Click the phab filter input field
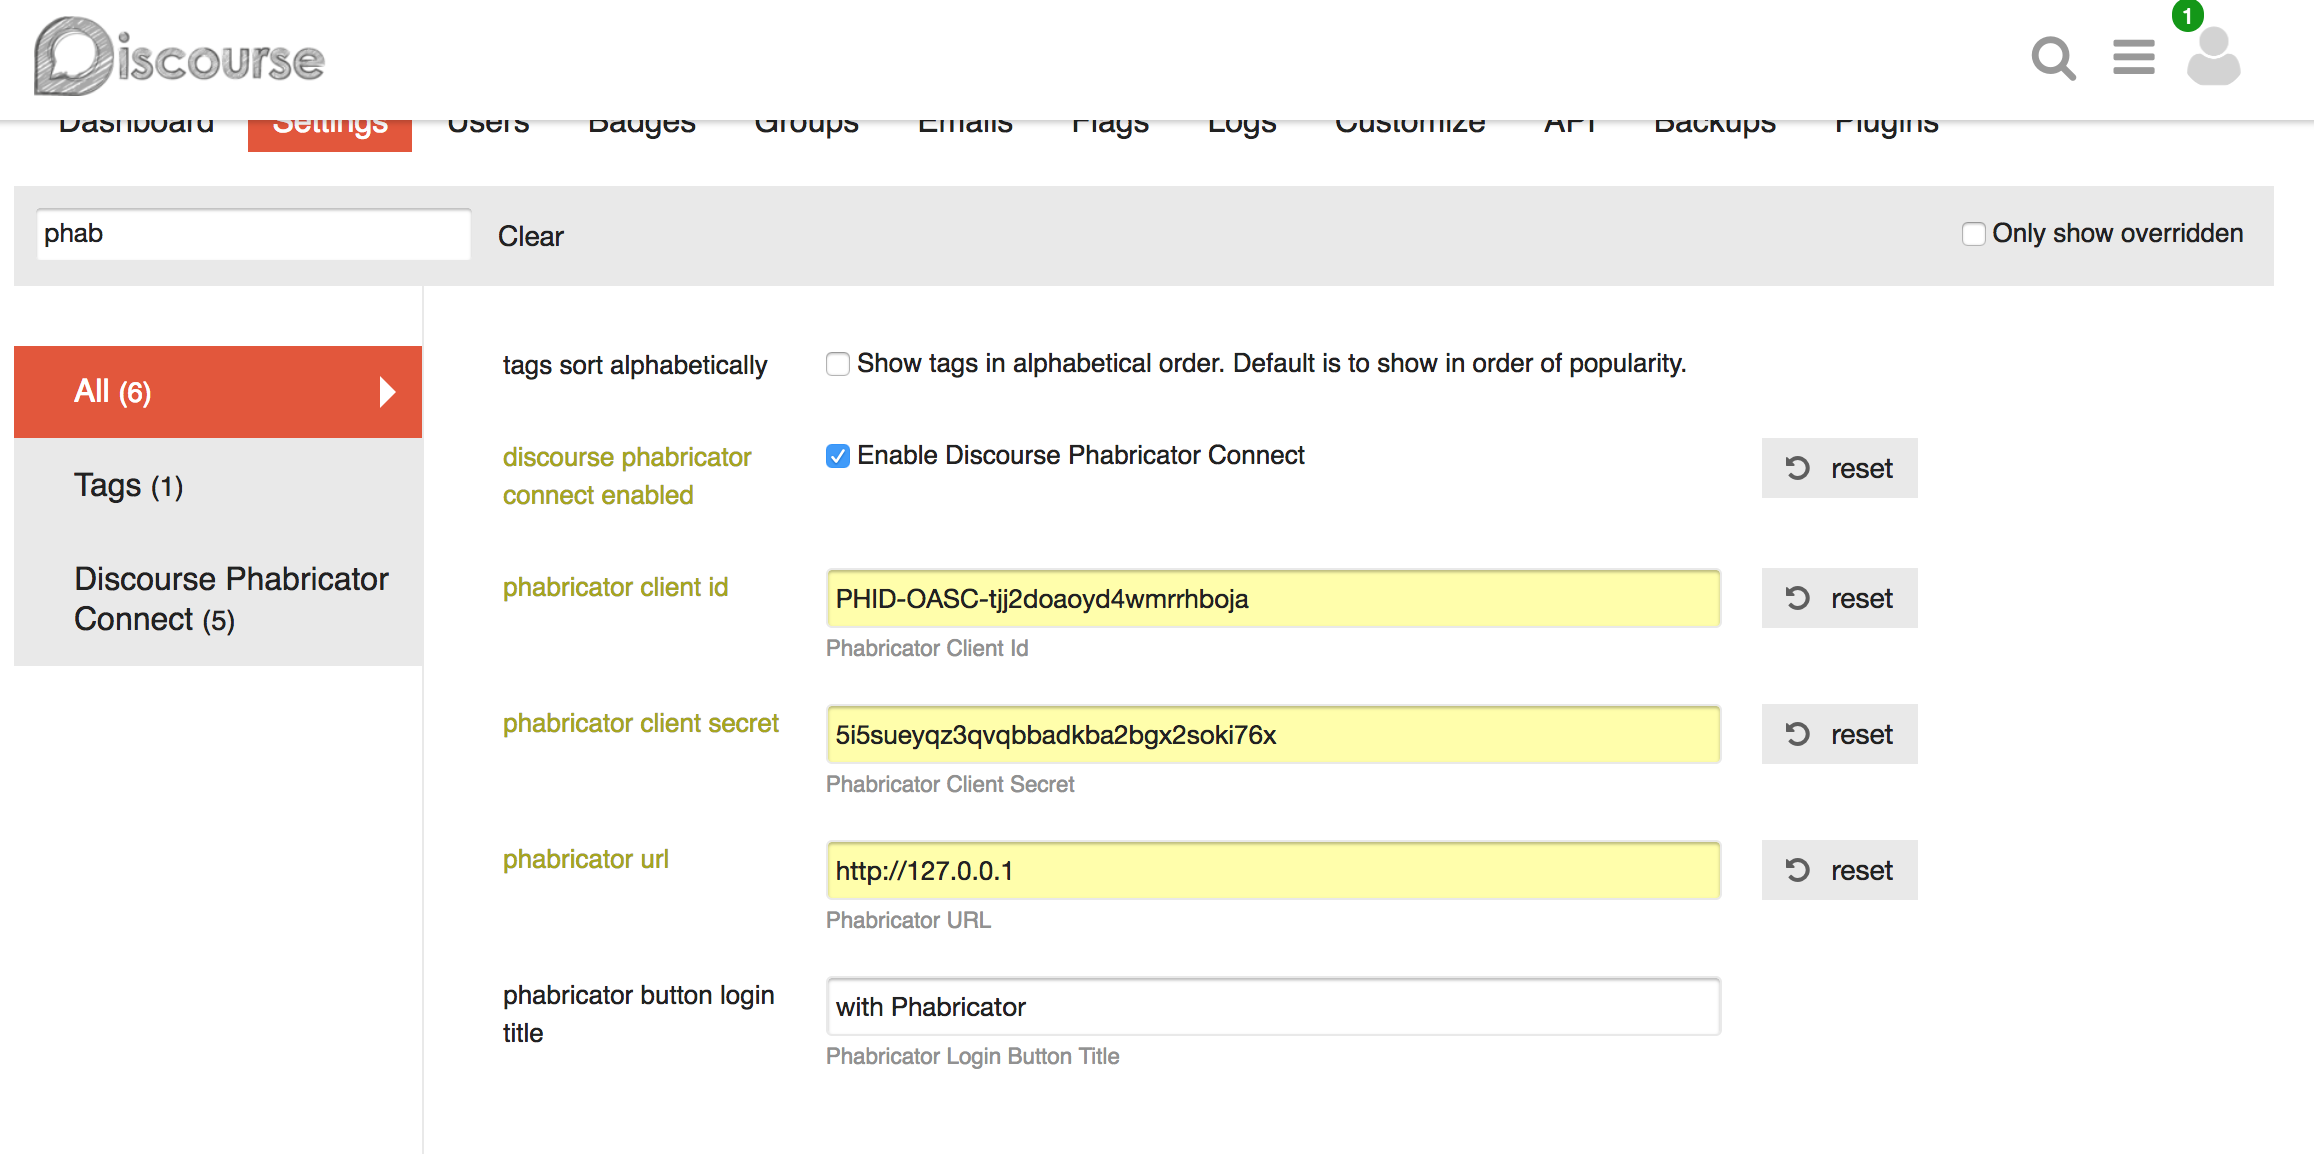Image resolution: width=2314 pixels, height=1154 pixels. click(254, 234)
